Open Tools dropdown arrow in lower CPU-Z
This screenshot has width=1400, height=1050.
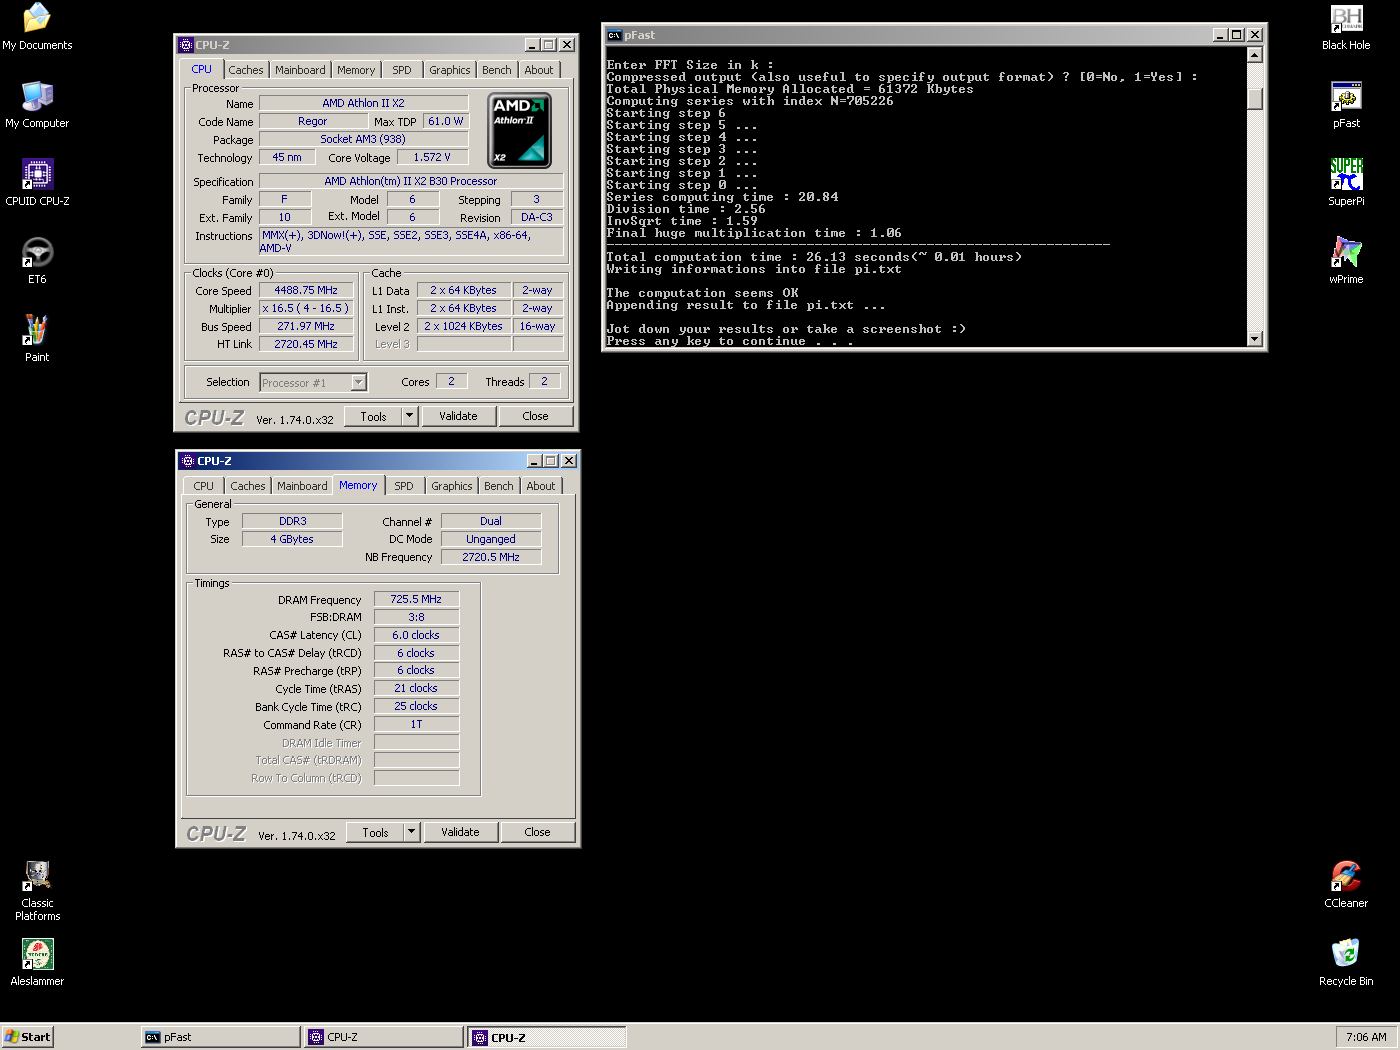(411, 832)
